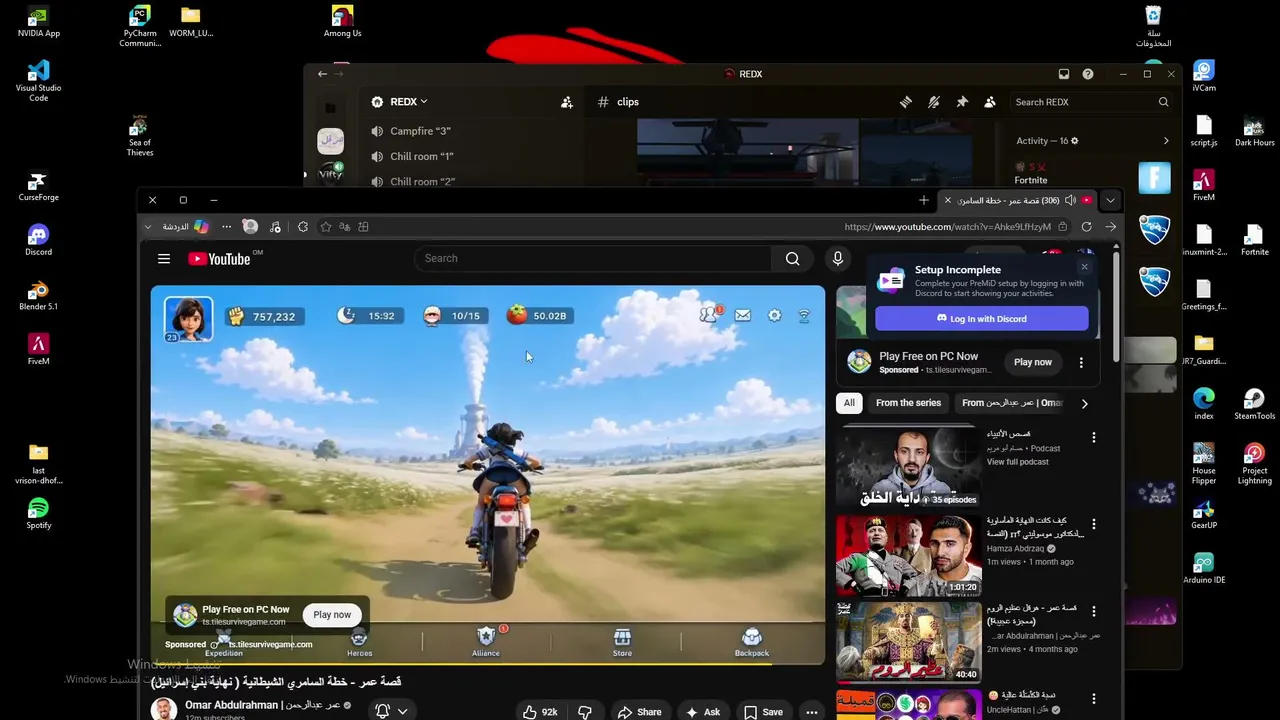Click the Search REDX field in Discord

[1091, 102]
